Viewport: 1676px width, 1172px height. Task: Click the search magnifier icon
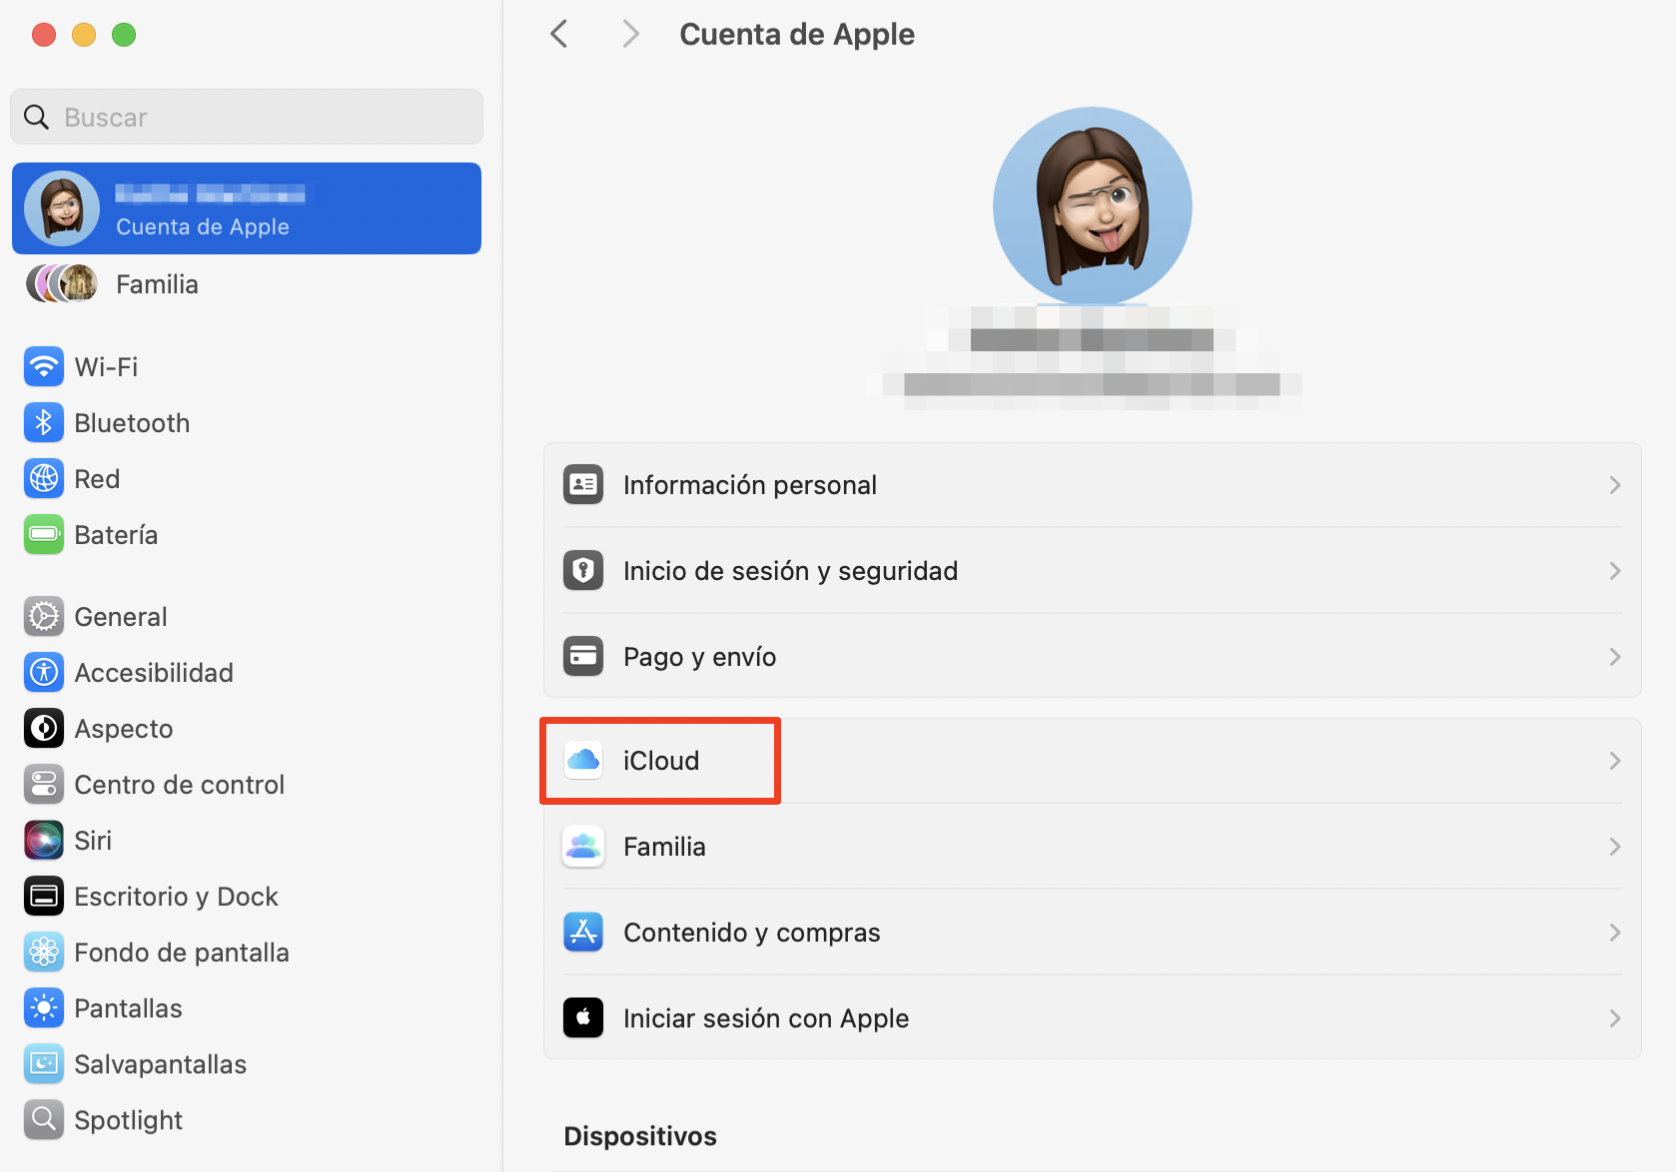tap(37, 117)
